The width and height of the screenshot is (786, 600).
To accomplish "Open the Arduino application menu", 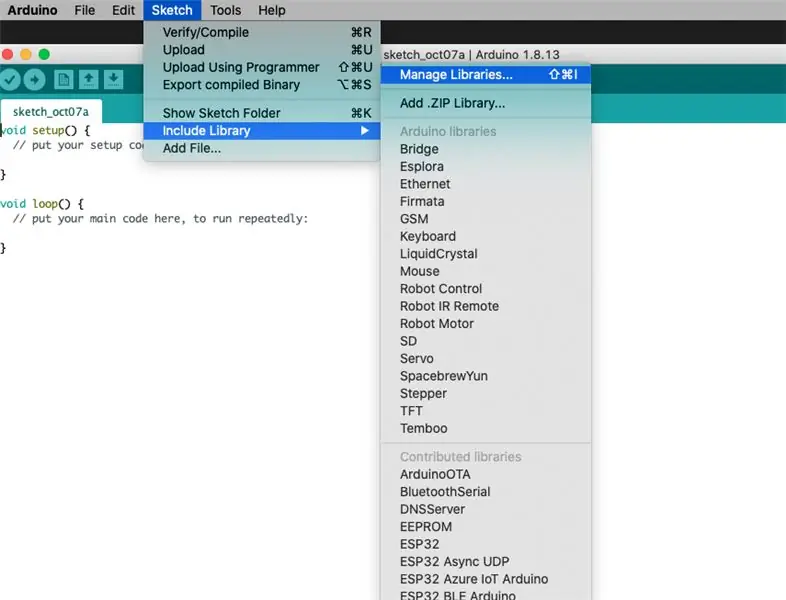I will 32,10.
